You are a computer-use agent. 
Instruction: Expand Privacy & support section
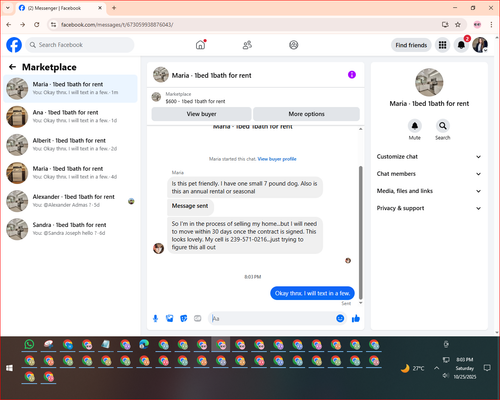pos(429,208)
